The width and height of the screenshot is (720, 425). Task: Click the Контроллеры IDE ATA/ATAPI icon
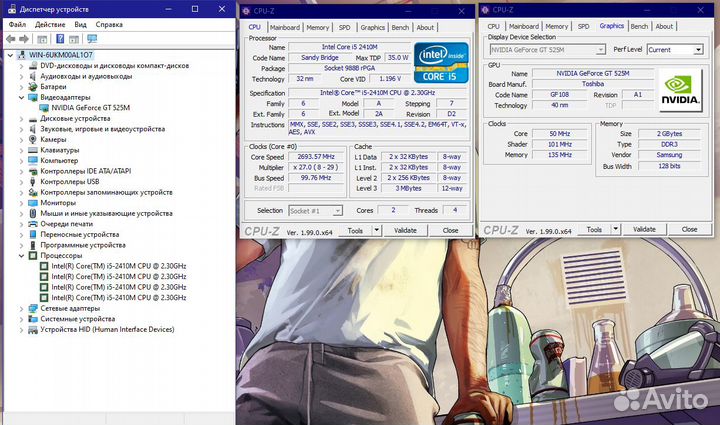coord(33,171)
